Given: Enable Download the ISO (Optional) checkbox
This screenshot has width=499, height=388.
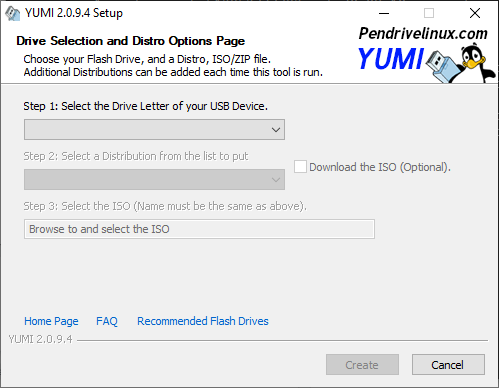Looking at the screenshot, I should pyautogui.click(x=300, y=167).
